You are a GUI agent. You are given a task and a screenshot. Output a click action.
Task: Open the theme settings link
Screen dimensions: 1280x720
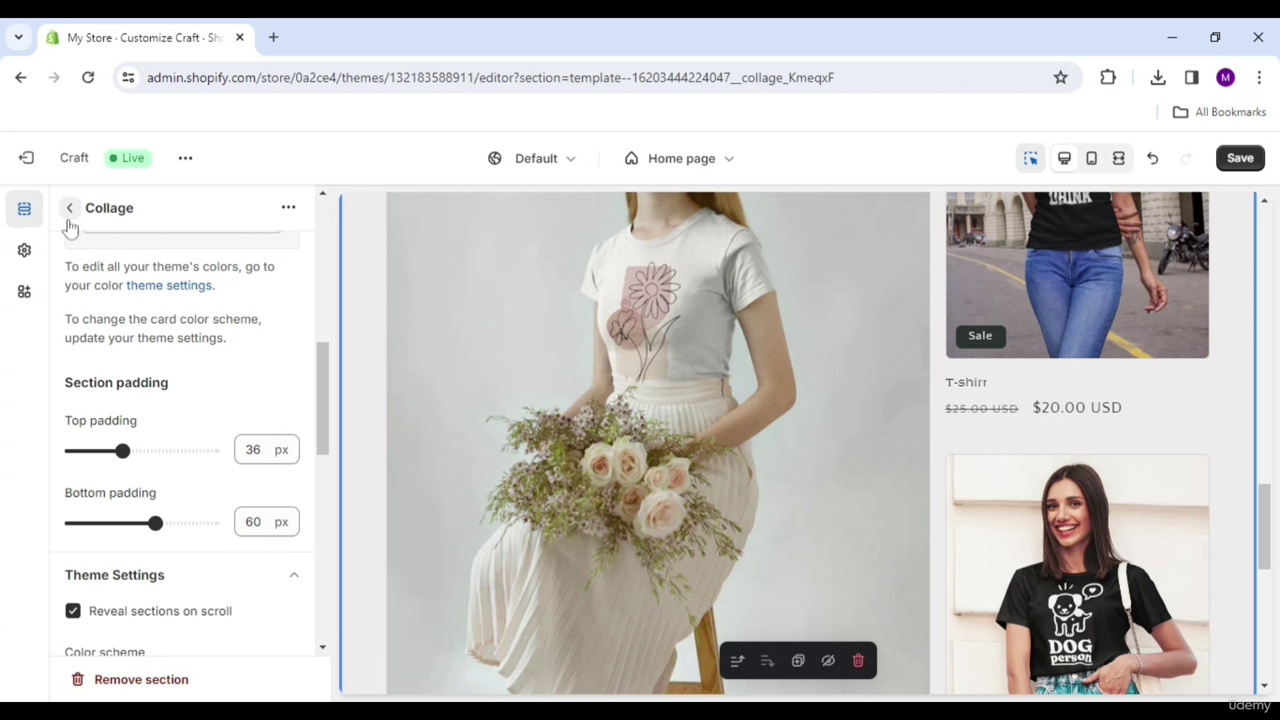click(169, 286)
